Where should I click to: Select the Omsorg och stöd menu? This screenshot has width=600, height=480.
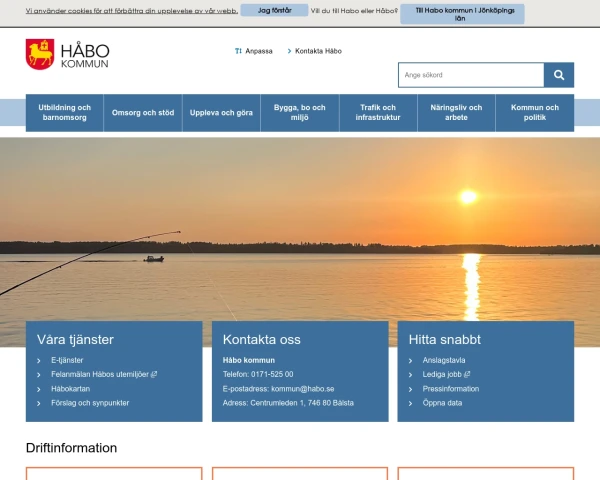tap(143, 113)
